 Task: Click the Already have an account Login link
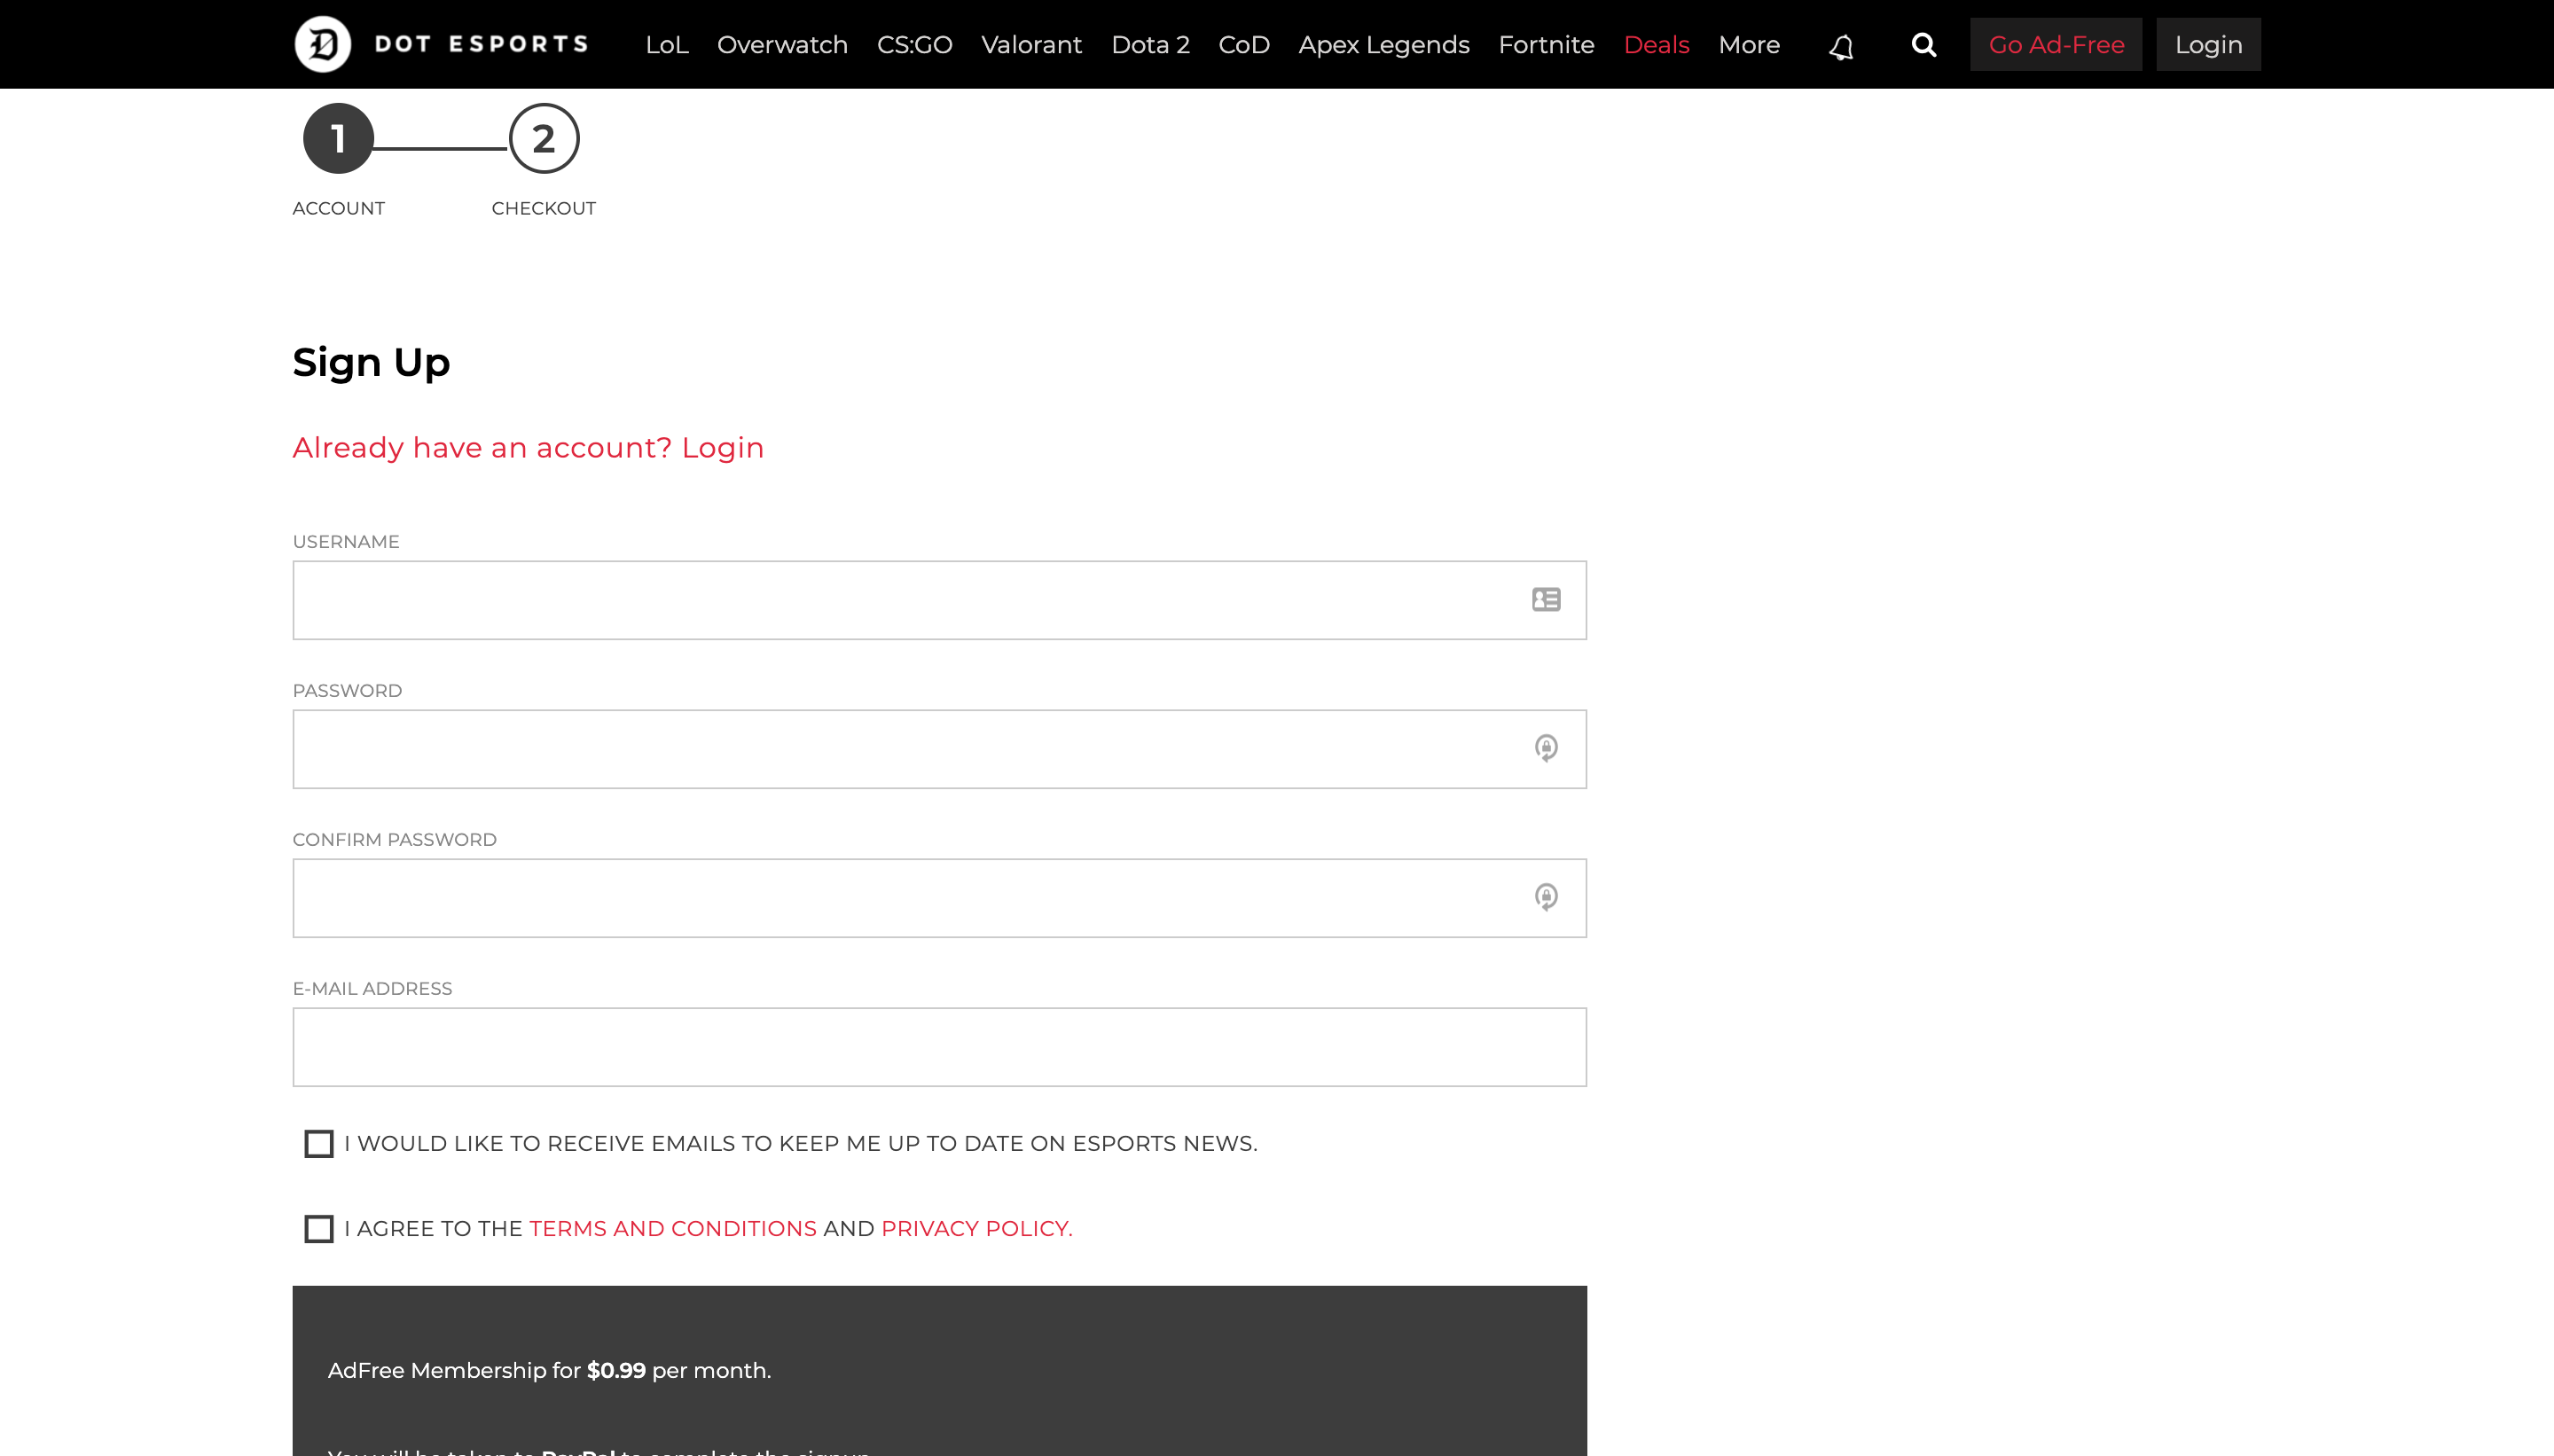(528, 445)
